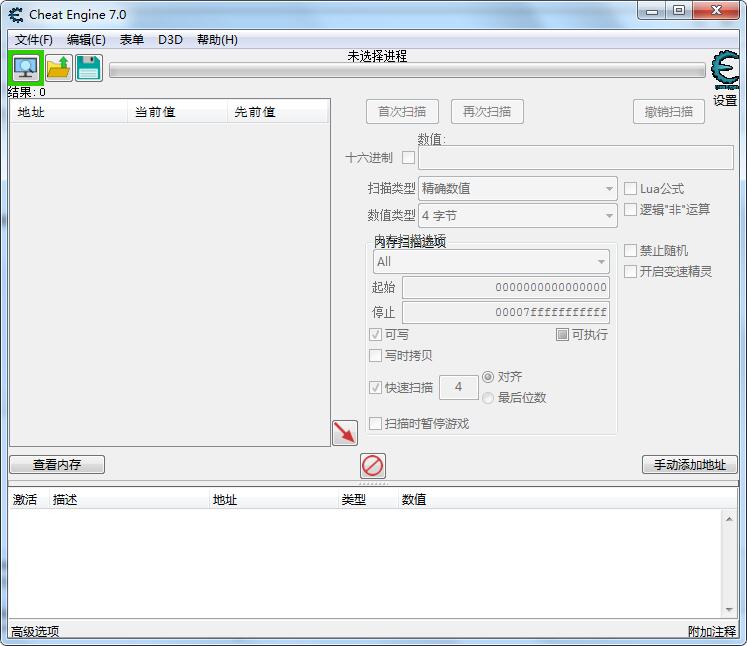Click the 再次扫描 next scan button
Viewport: 747px width, 646px height.
click(487, 111)
